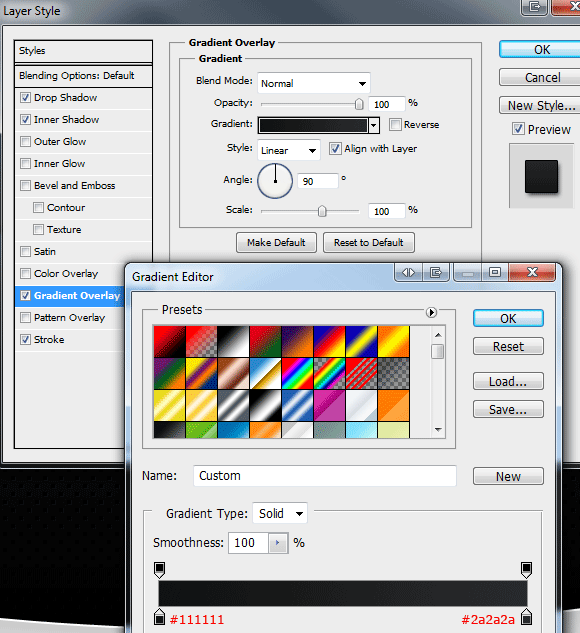Select the black-to-white gradient preset

click(x=233, y=342)
